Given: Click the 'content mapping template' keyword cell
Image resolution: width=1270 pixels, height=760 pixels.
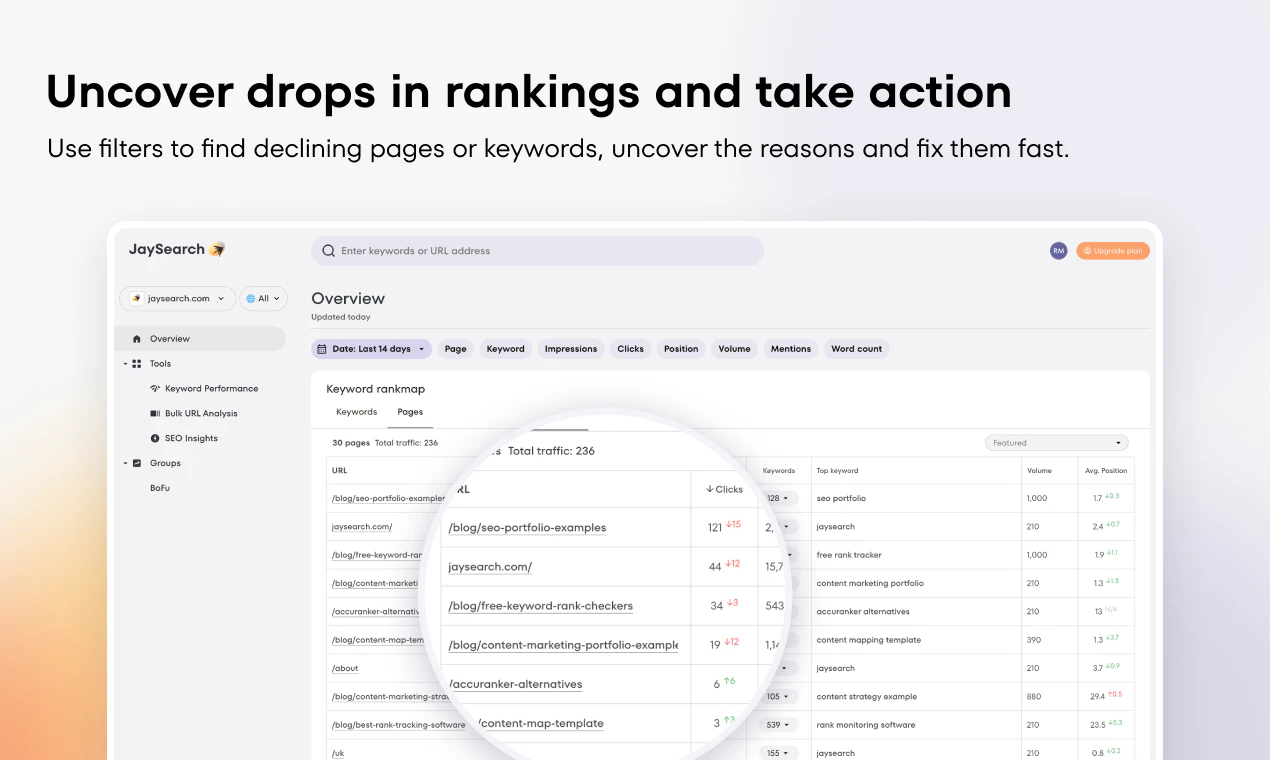Looking at the screenshot, I should [x=869, y=640].
